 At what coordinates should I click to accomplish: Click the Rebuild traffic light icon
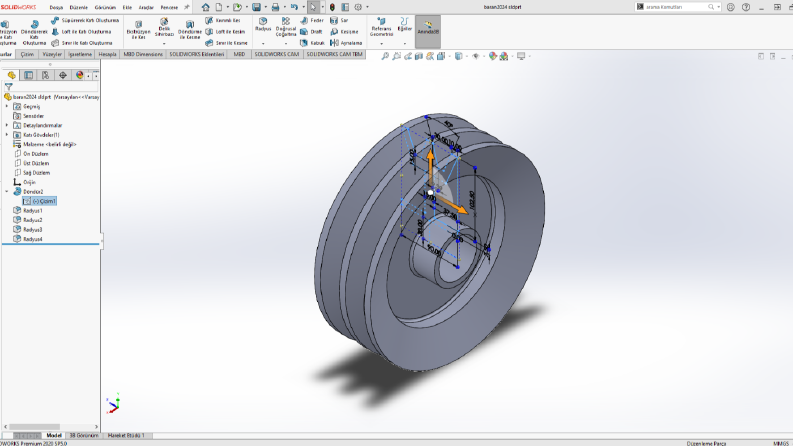tap(332, 7)
